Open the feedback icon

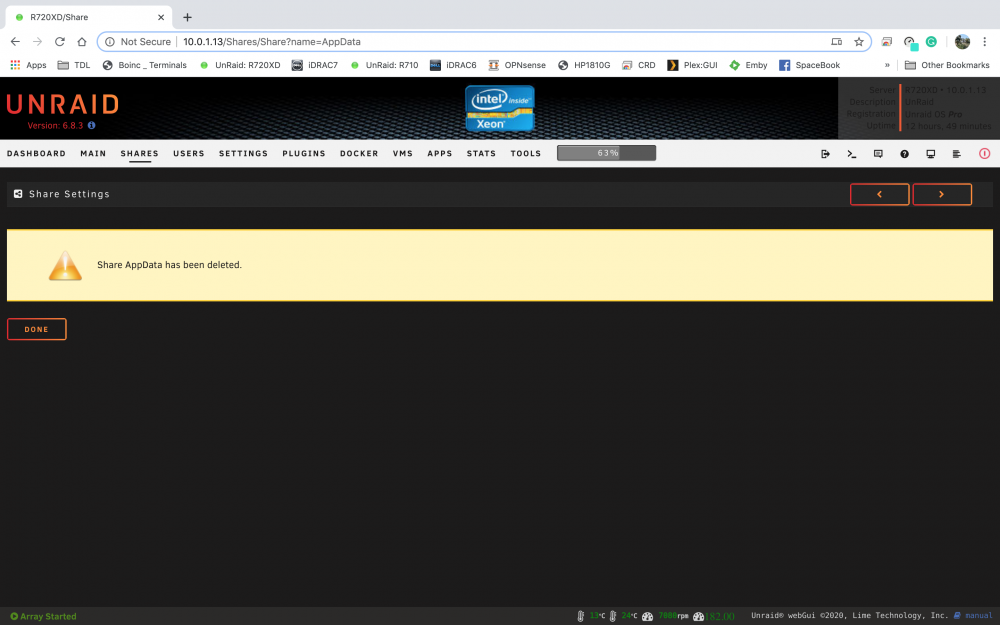(x=878, y=154)
